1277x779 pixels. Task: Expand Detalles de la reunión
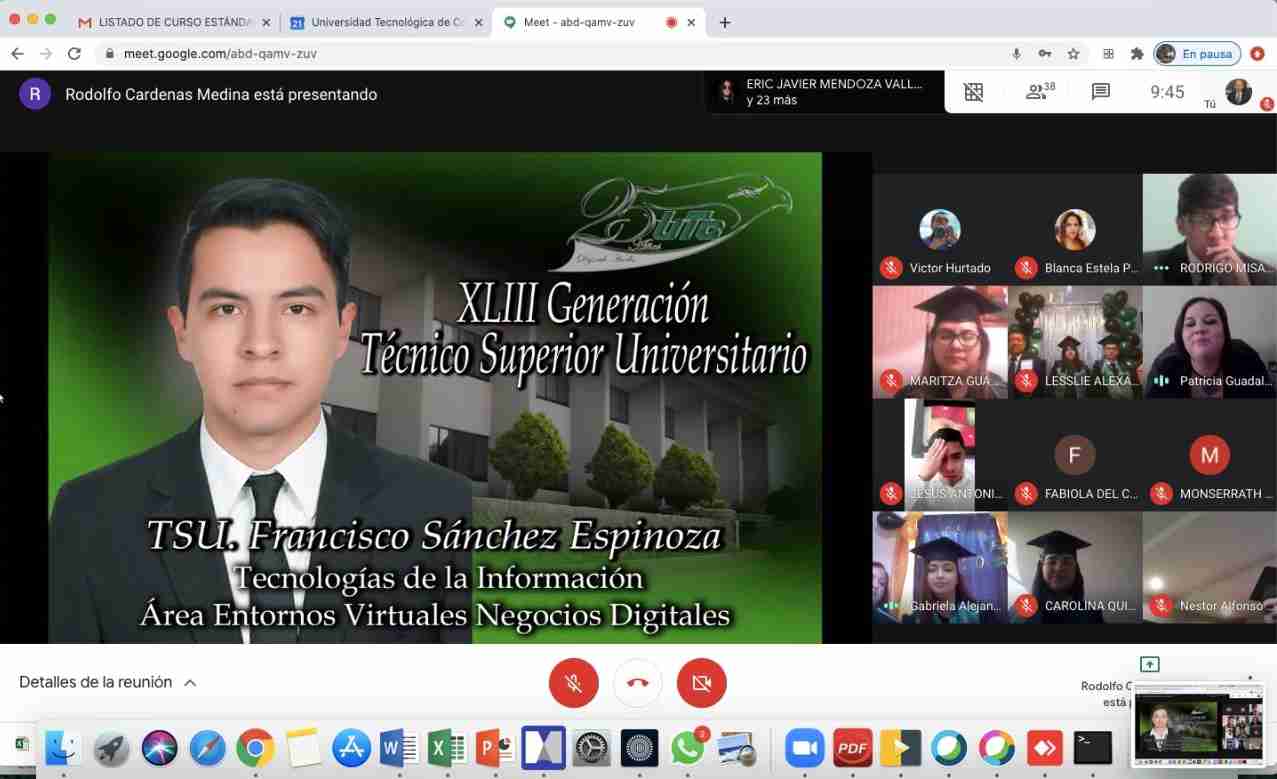pyautogui.click(x=107, y=682)
